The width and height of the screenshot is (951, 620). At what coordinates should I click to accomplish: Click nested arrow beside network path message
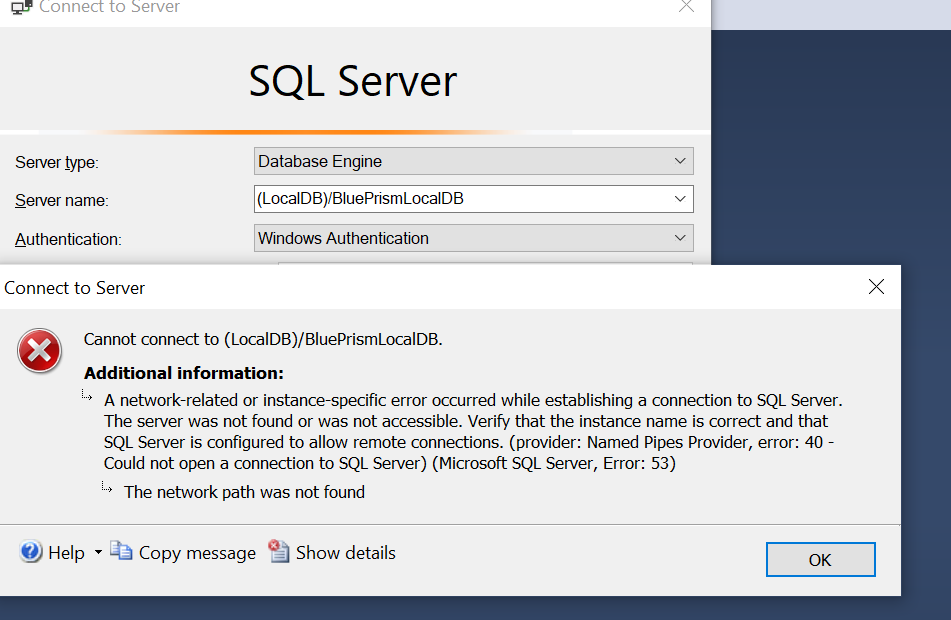click(x=107, y=488)
